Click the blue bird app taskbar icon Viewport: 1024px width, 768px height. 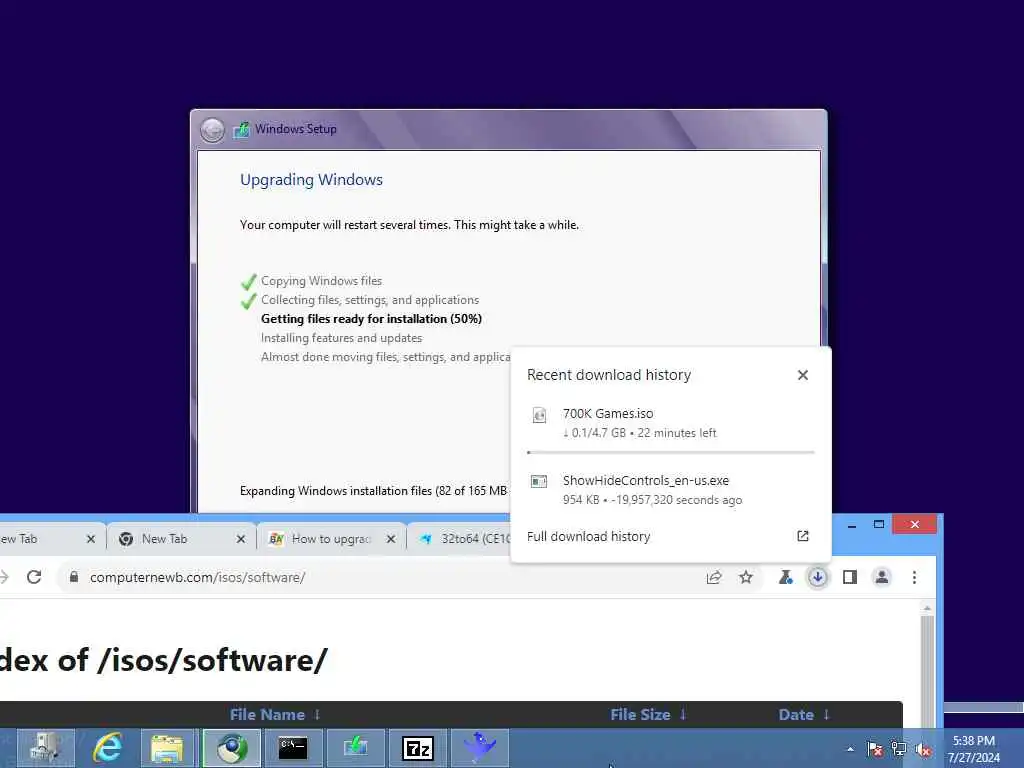point(480,748)
